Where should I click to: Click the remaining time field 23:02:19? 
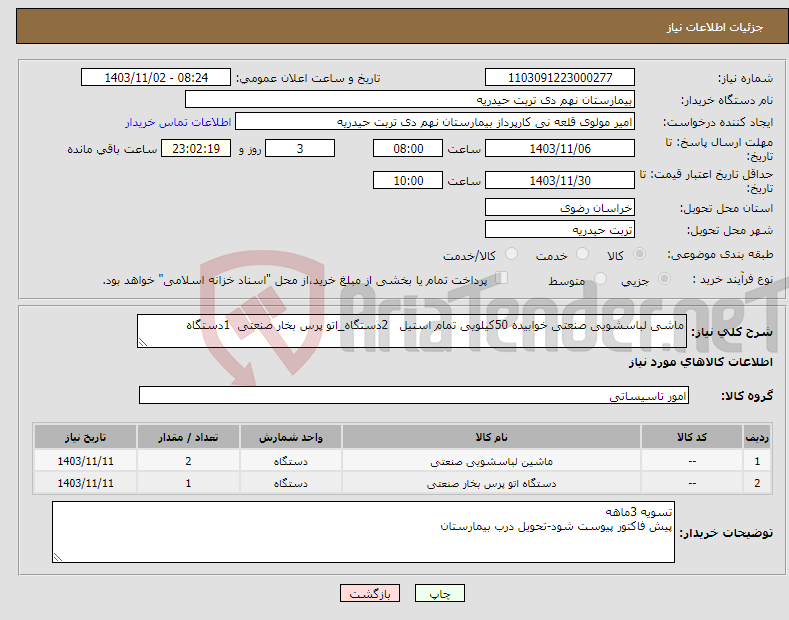point(196,148)
